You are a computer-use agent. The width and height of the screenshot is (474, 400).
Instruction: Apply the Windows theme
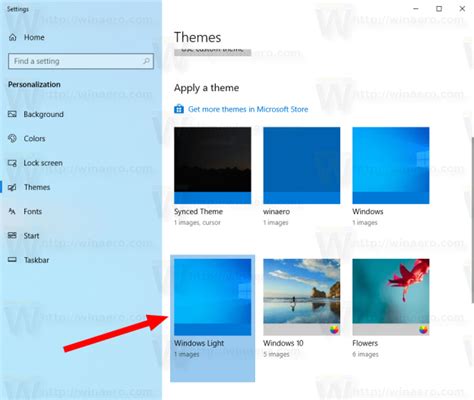[391, 165]
